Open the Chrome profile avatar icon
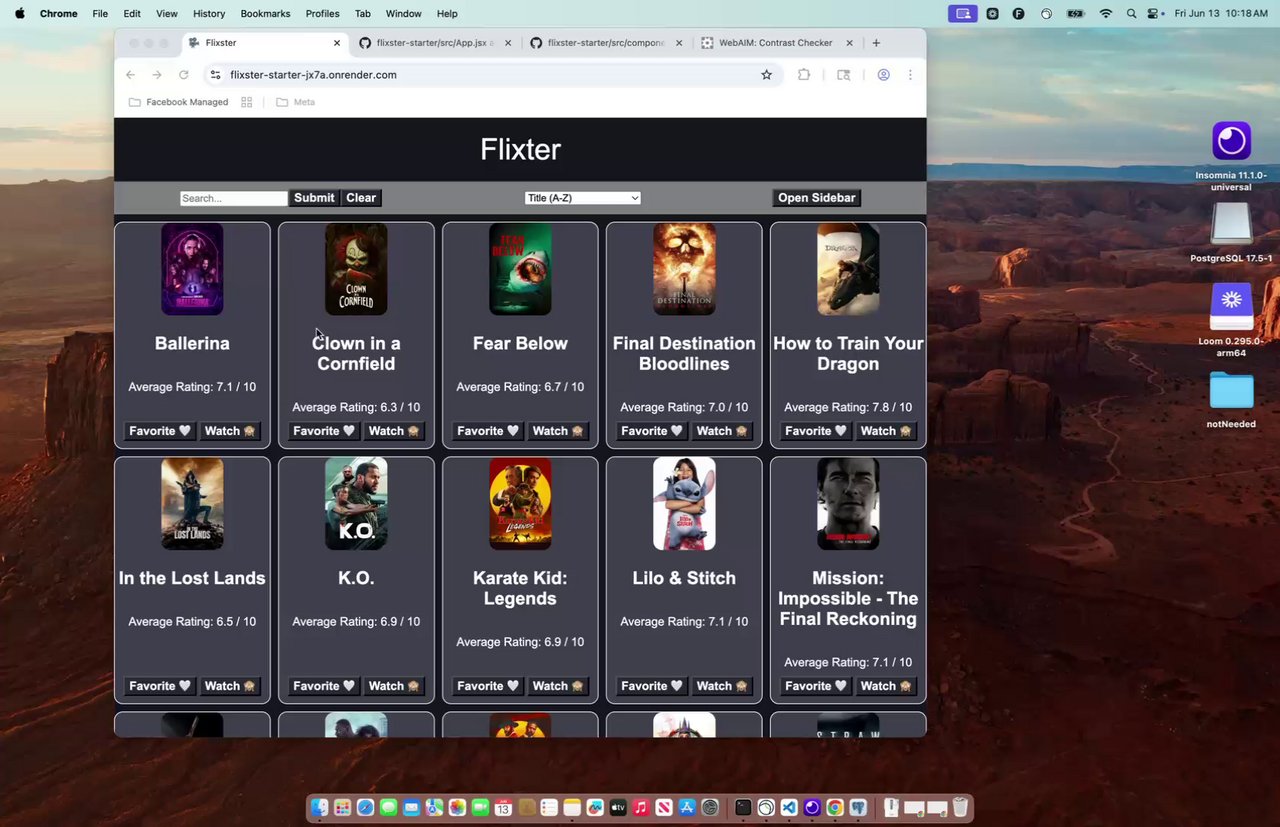This screenshot has width=1280, height=827. (884, 75)
